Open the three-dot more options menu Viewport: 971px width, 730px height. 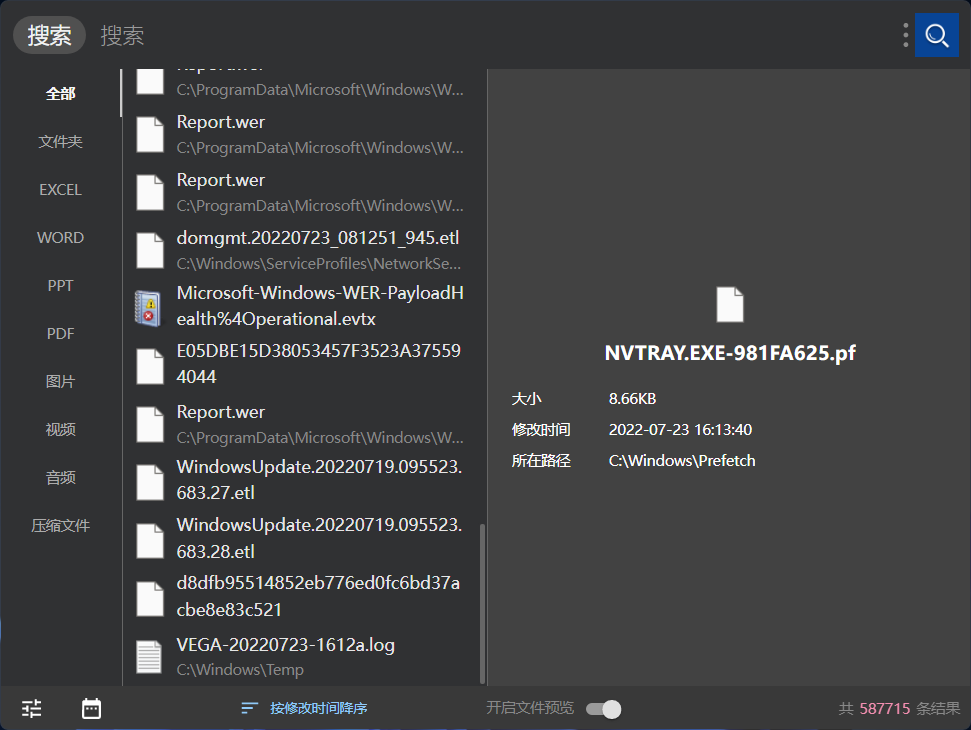905,35
